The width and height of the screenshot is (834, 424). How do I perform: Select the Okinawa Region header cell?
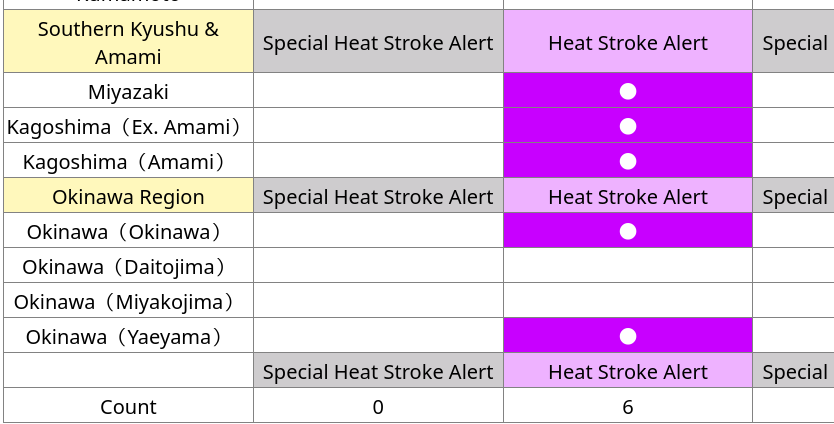coord(128,196)
